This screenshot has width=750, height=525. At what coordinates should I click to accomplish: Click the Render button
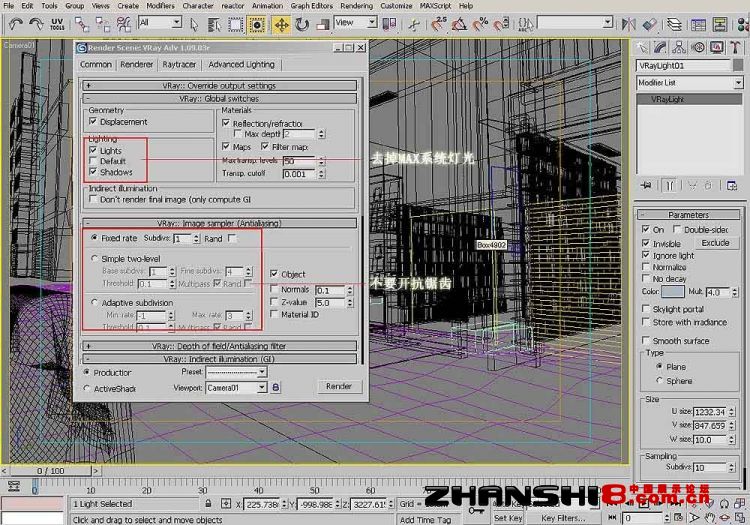339,386
